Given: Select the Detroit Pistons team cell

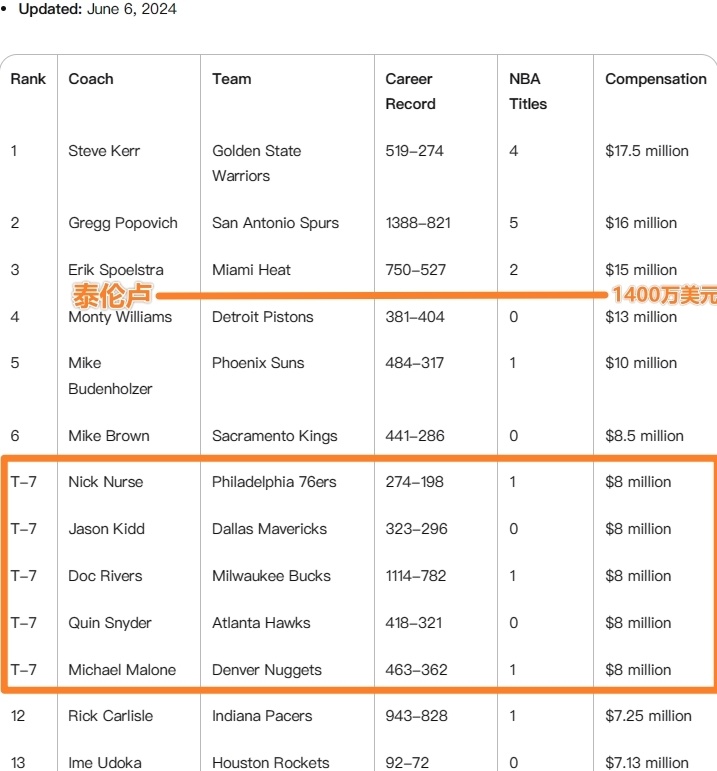Looking at the screenshot, I should (262, 317).
